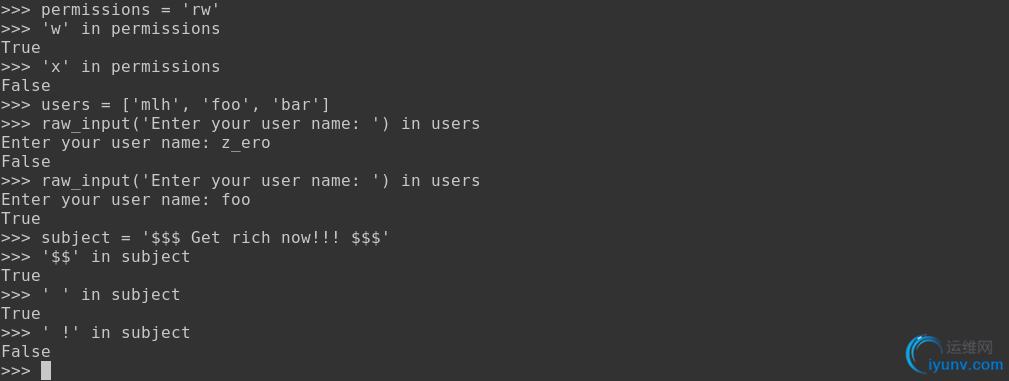This screenshot has height=381, width=1009.
Task: Click the iyunv.com watermark text
Action: point(965,366)
